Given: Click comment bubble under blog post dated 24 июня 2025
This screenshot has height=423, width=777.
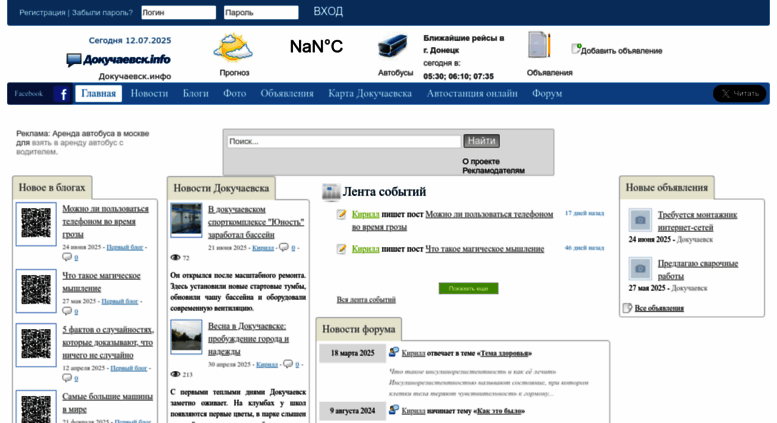Looking at the screenshot, I should (x=67, y=257).
